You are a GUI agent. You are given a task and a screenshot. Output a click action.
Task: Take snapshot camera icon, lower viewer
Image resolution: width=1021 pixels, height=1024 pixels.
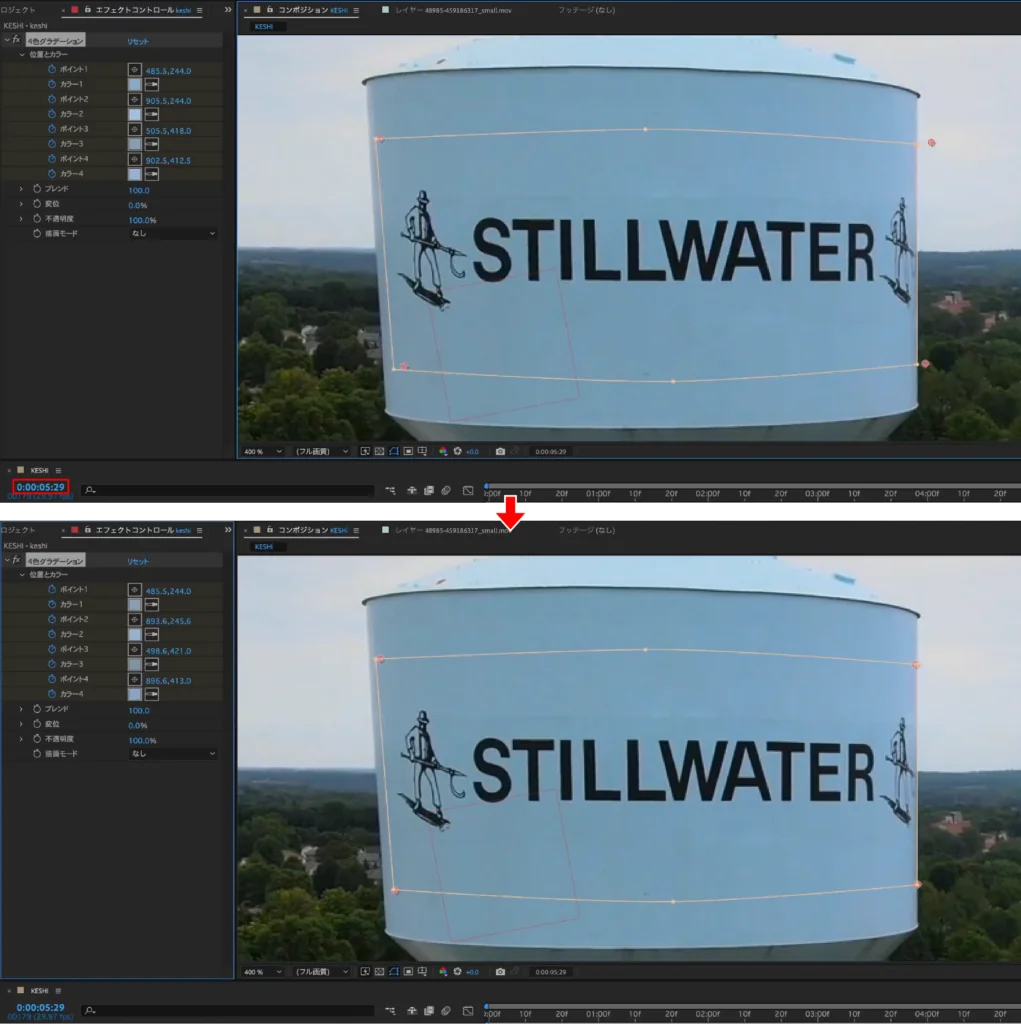pos(500,972)
